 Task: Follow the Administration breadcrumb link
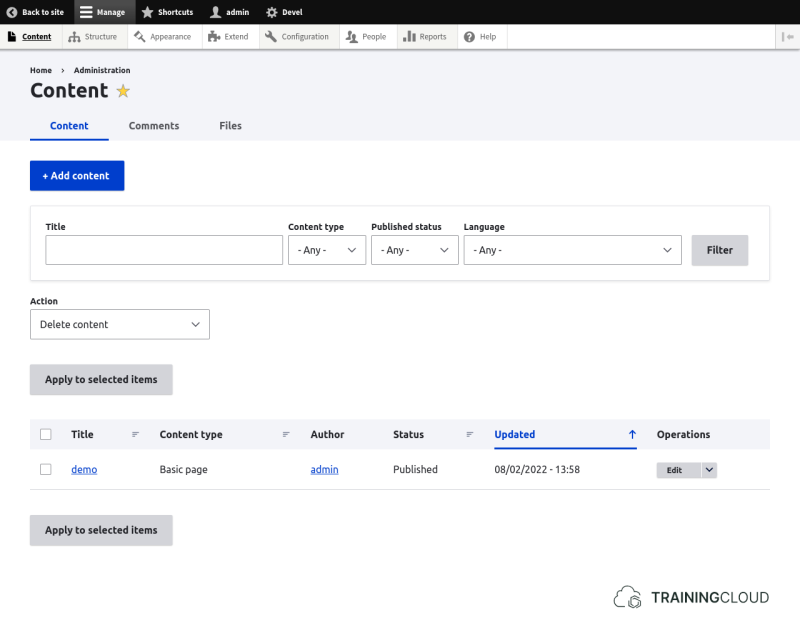(102, 70)
